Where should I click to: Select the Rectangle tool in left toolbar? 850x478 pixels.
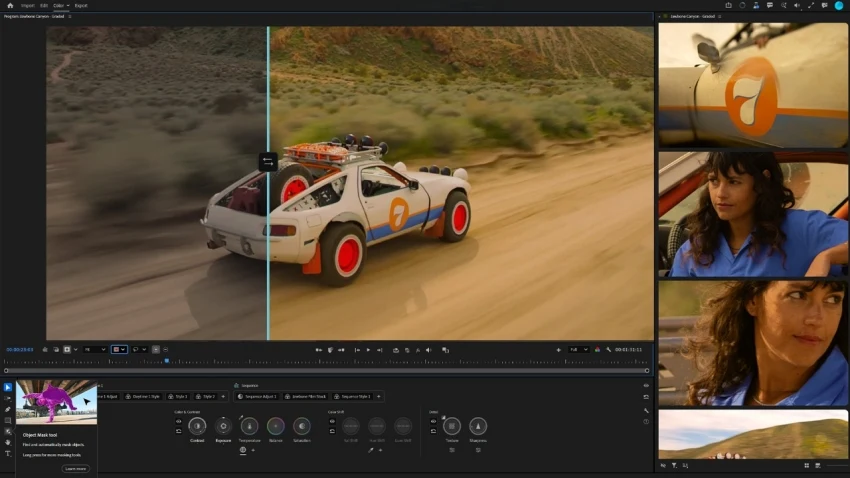(x=8, y=421)
